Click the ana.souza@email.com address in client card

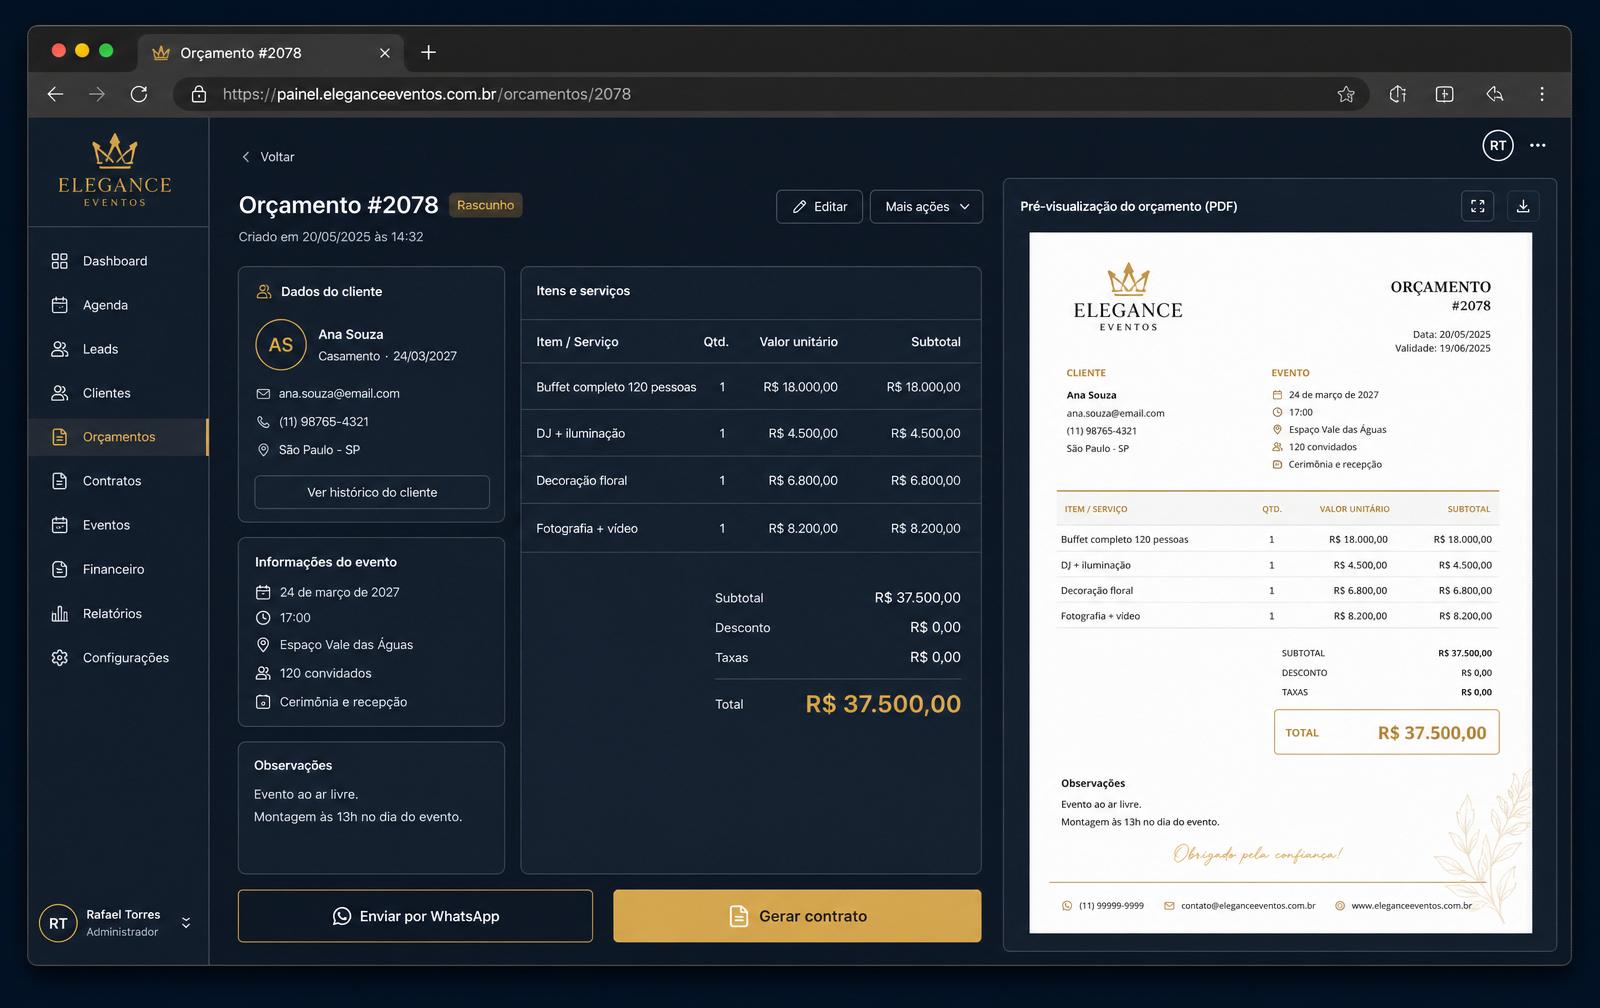point(339,394)
